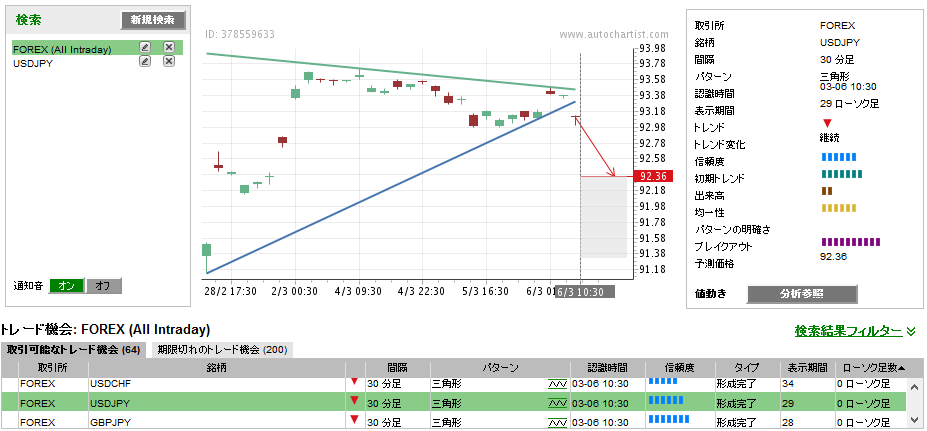Remove the USDJPY saved search
927x431 pixels.
[x=169, y=62]
